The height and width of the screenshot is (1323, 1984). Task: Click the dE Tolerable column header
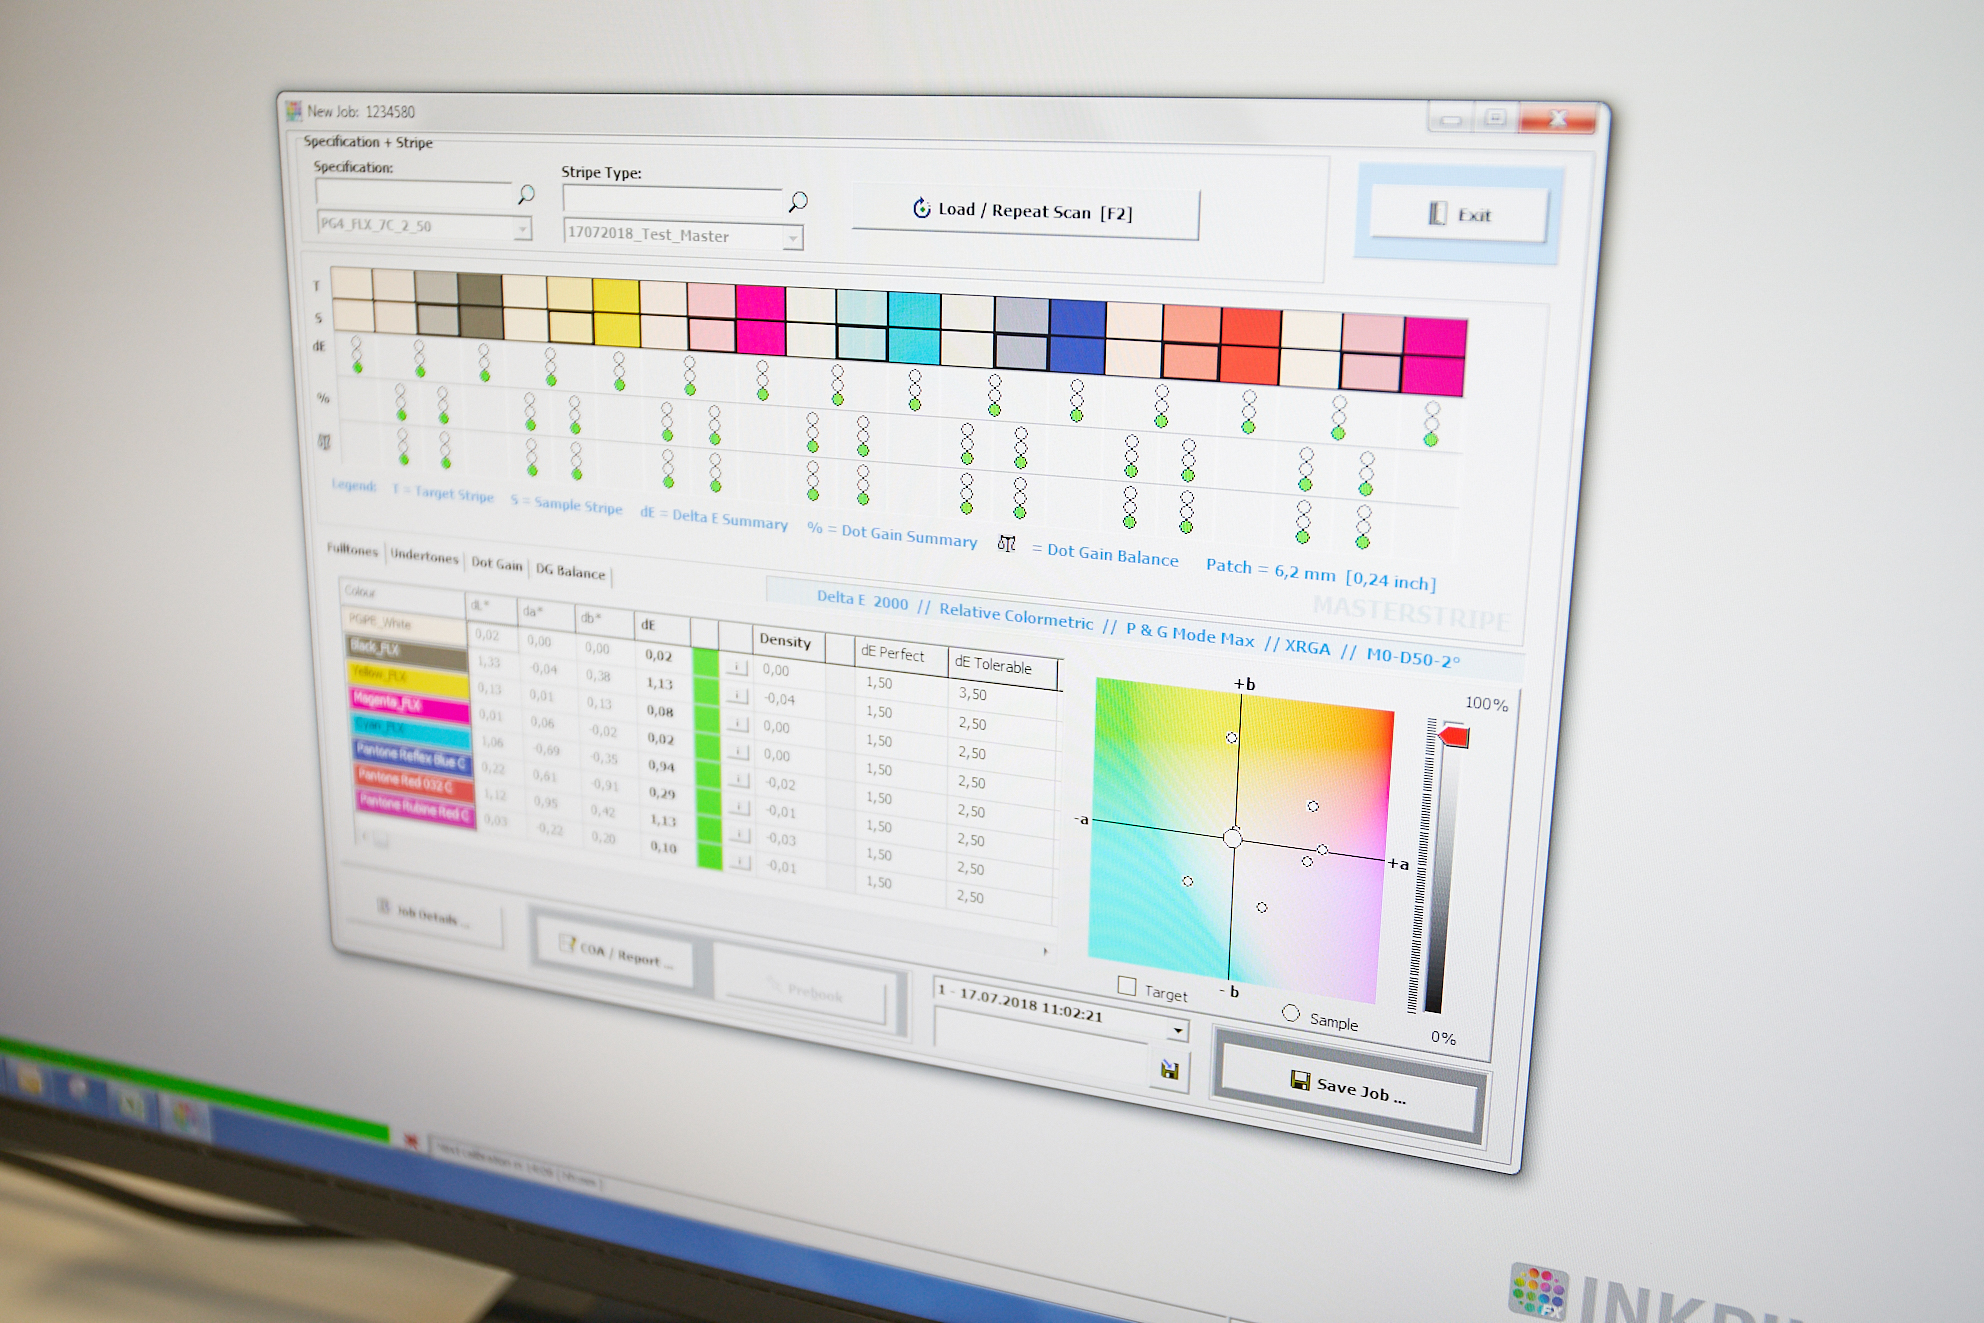click(x=1003, y=665)
